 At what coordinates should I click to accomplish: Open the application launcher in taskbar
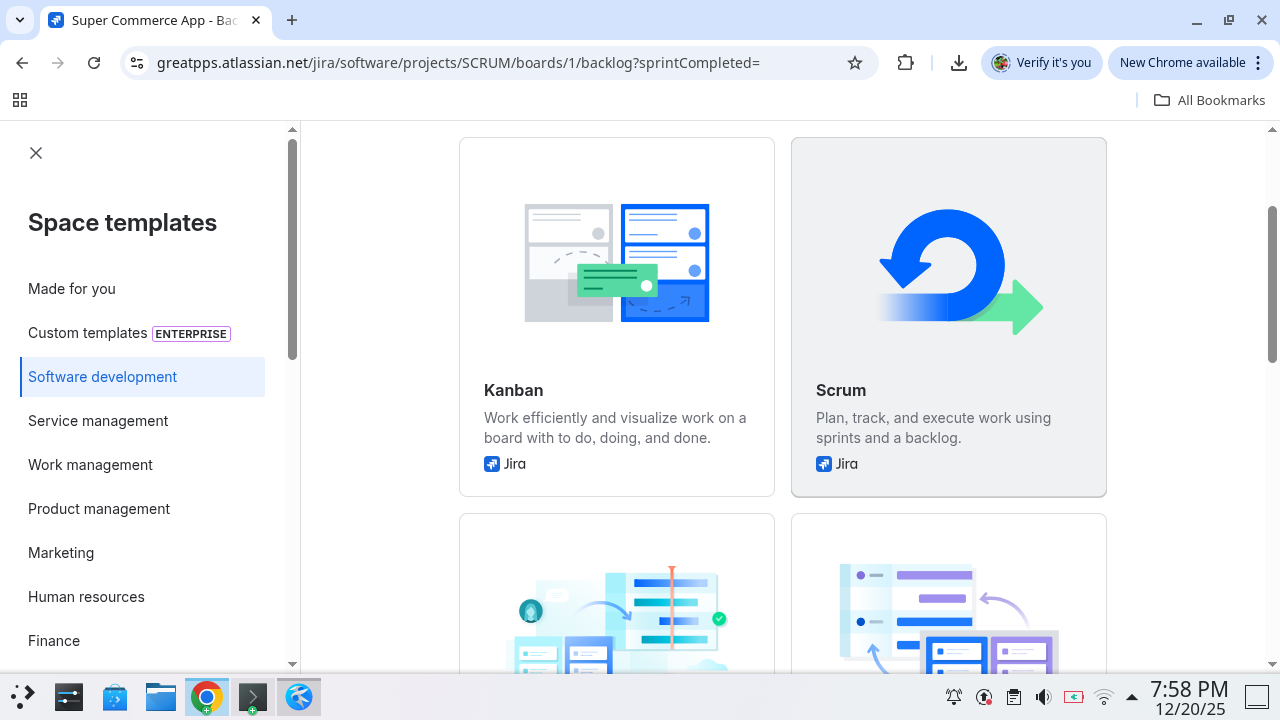23,696
